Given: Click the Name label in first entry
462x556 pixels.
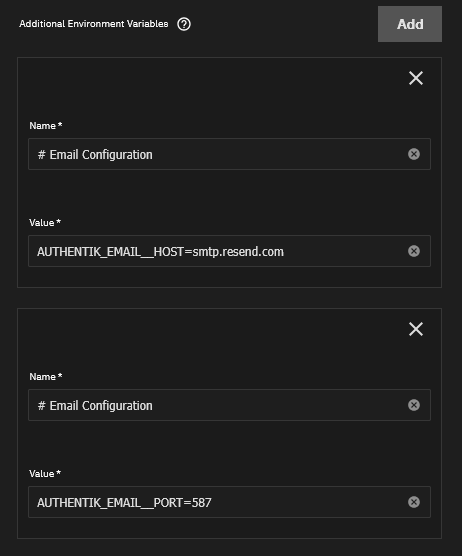Looking at the screenshot, I should pyautogui.click(x=45, y=126).
